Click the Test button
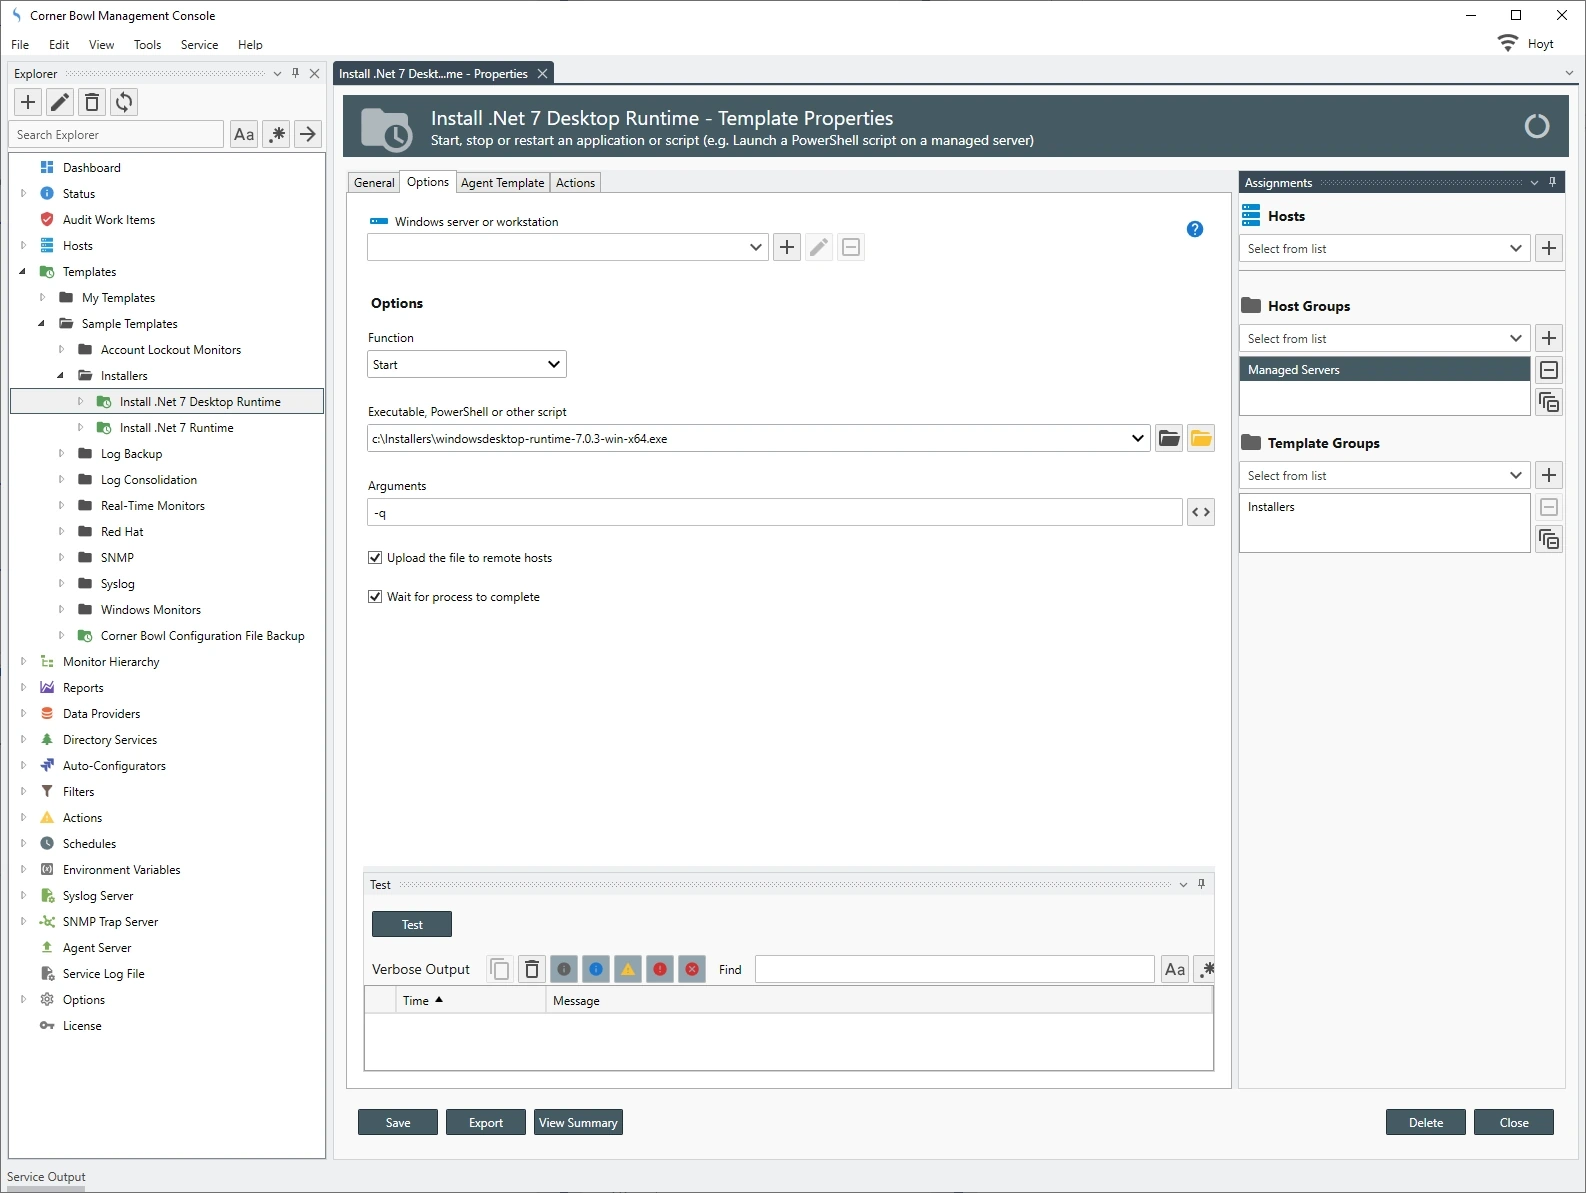The height and width of the screenshot is (1193, 1586). coord(412,924)
